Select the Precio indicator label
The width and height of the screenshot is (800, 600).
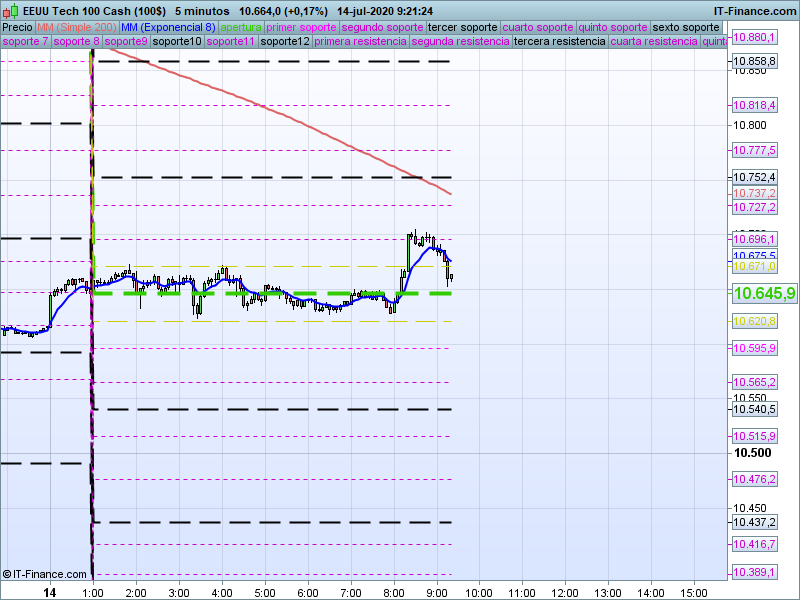click(x=17, y=27)
